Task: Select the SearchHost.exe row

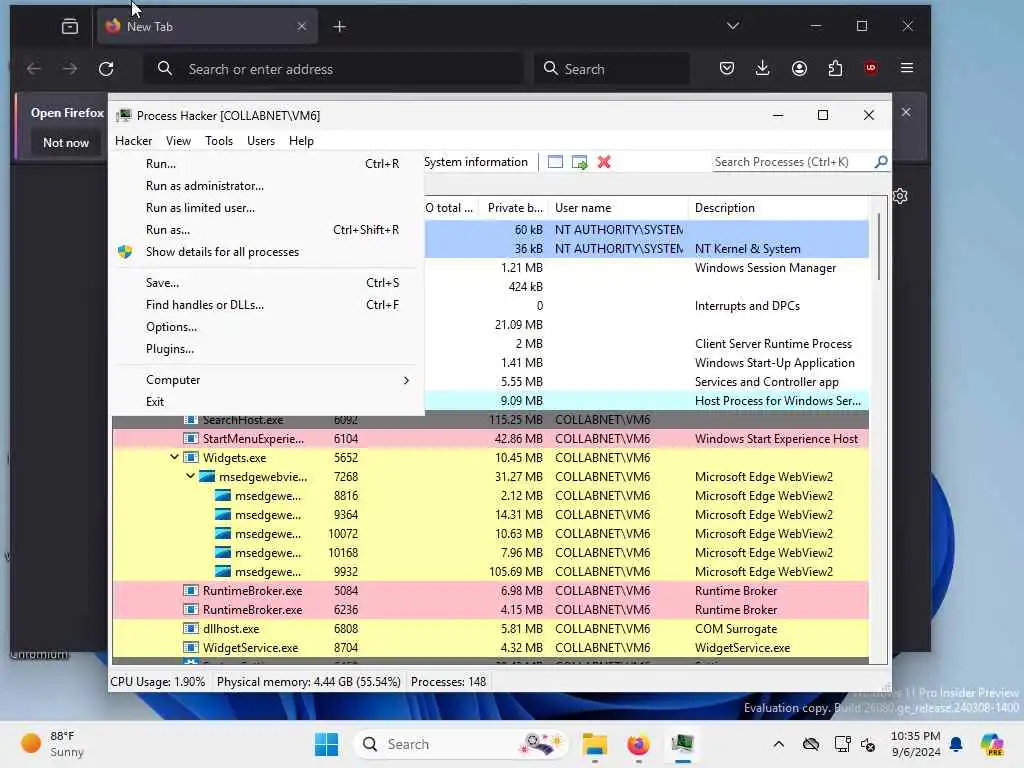Action: pos(490,420)
